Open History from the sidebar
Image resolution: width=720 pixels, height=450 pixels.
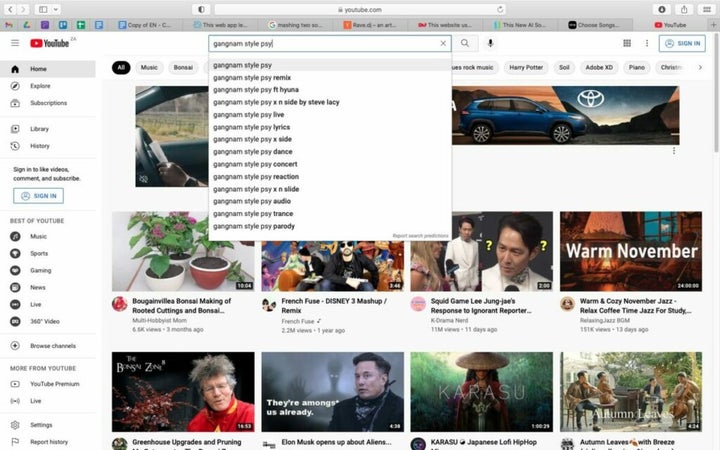coord(39,146)
